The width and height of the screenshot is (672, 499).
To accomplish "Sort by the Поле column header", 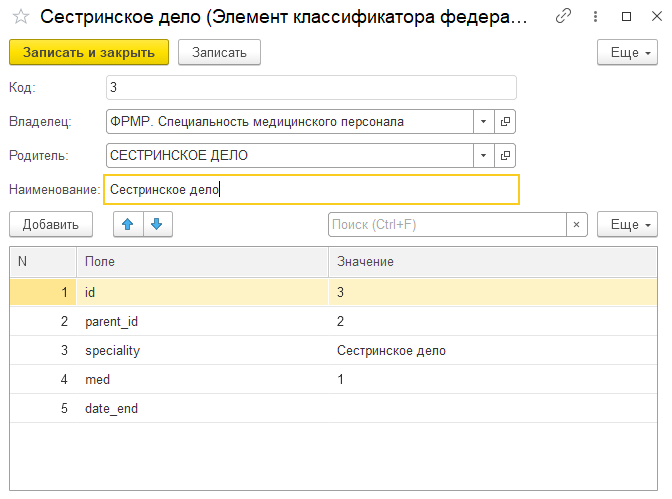I will coord(200,261).
